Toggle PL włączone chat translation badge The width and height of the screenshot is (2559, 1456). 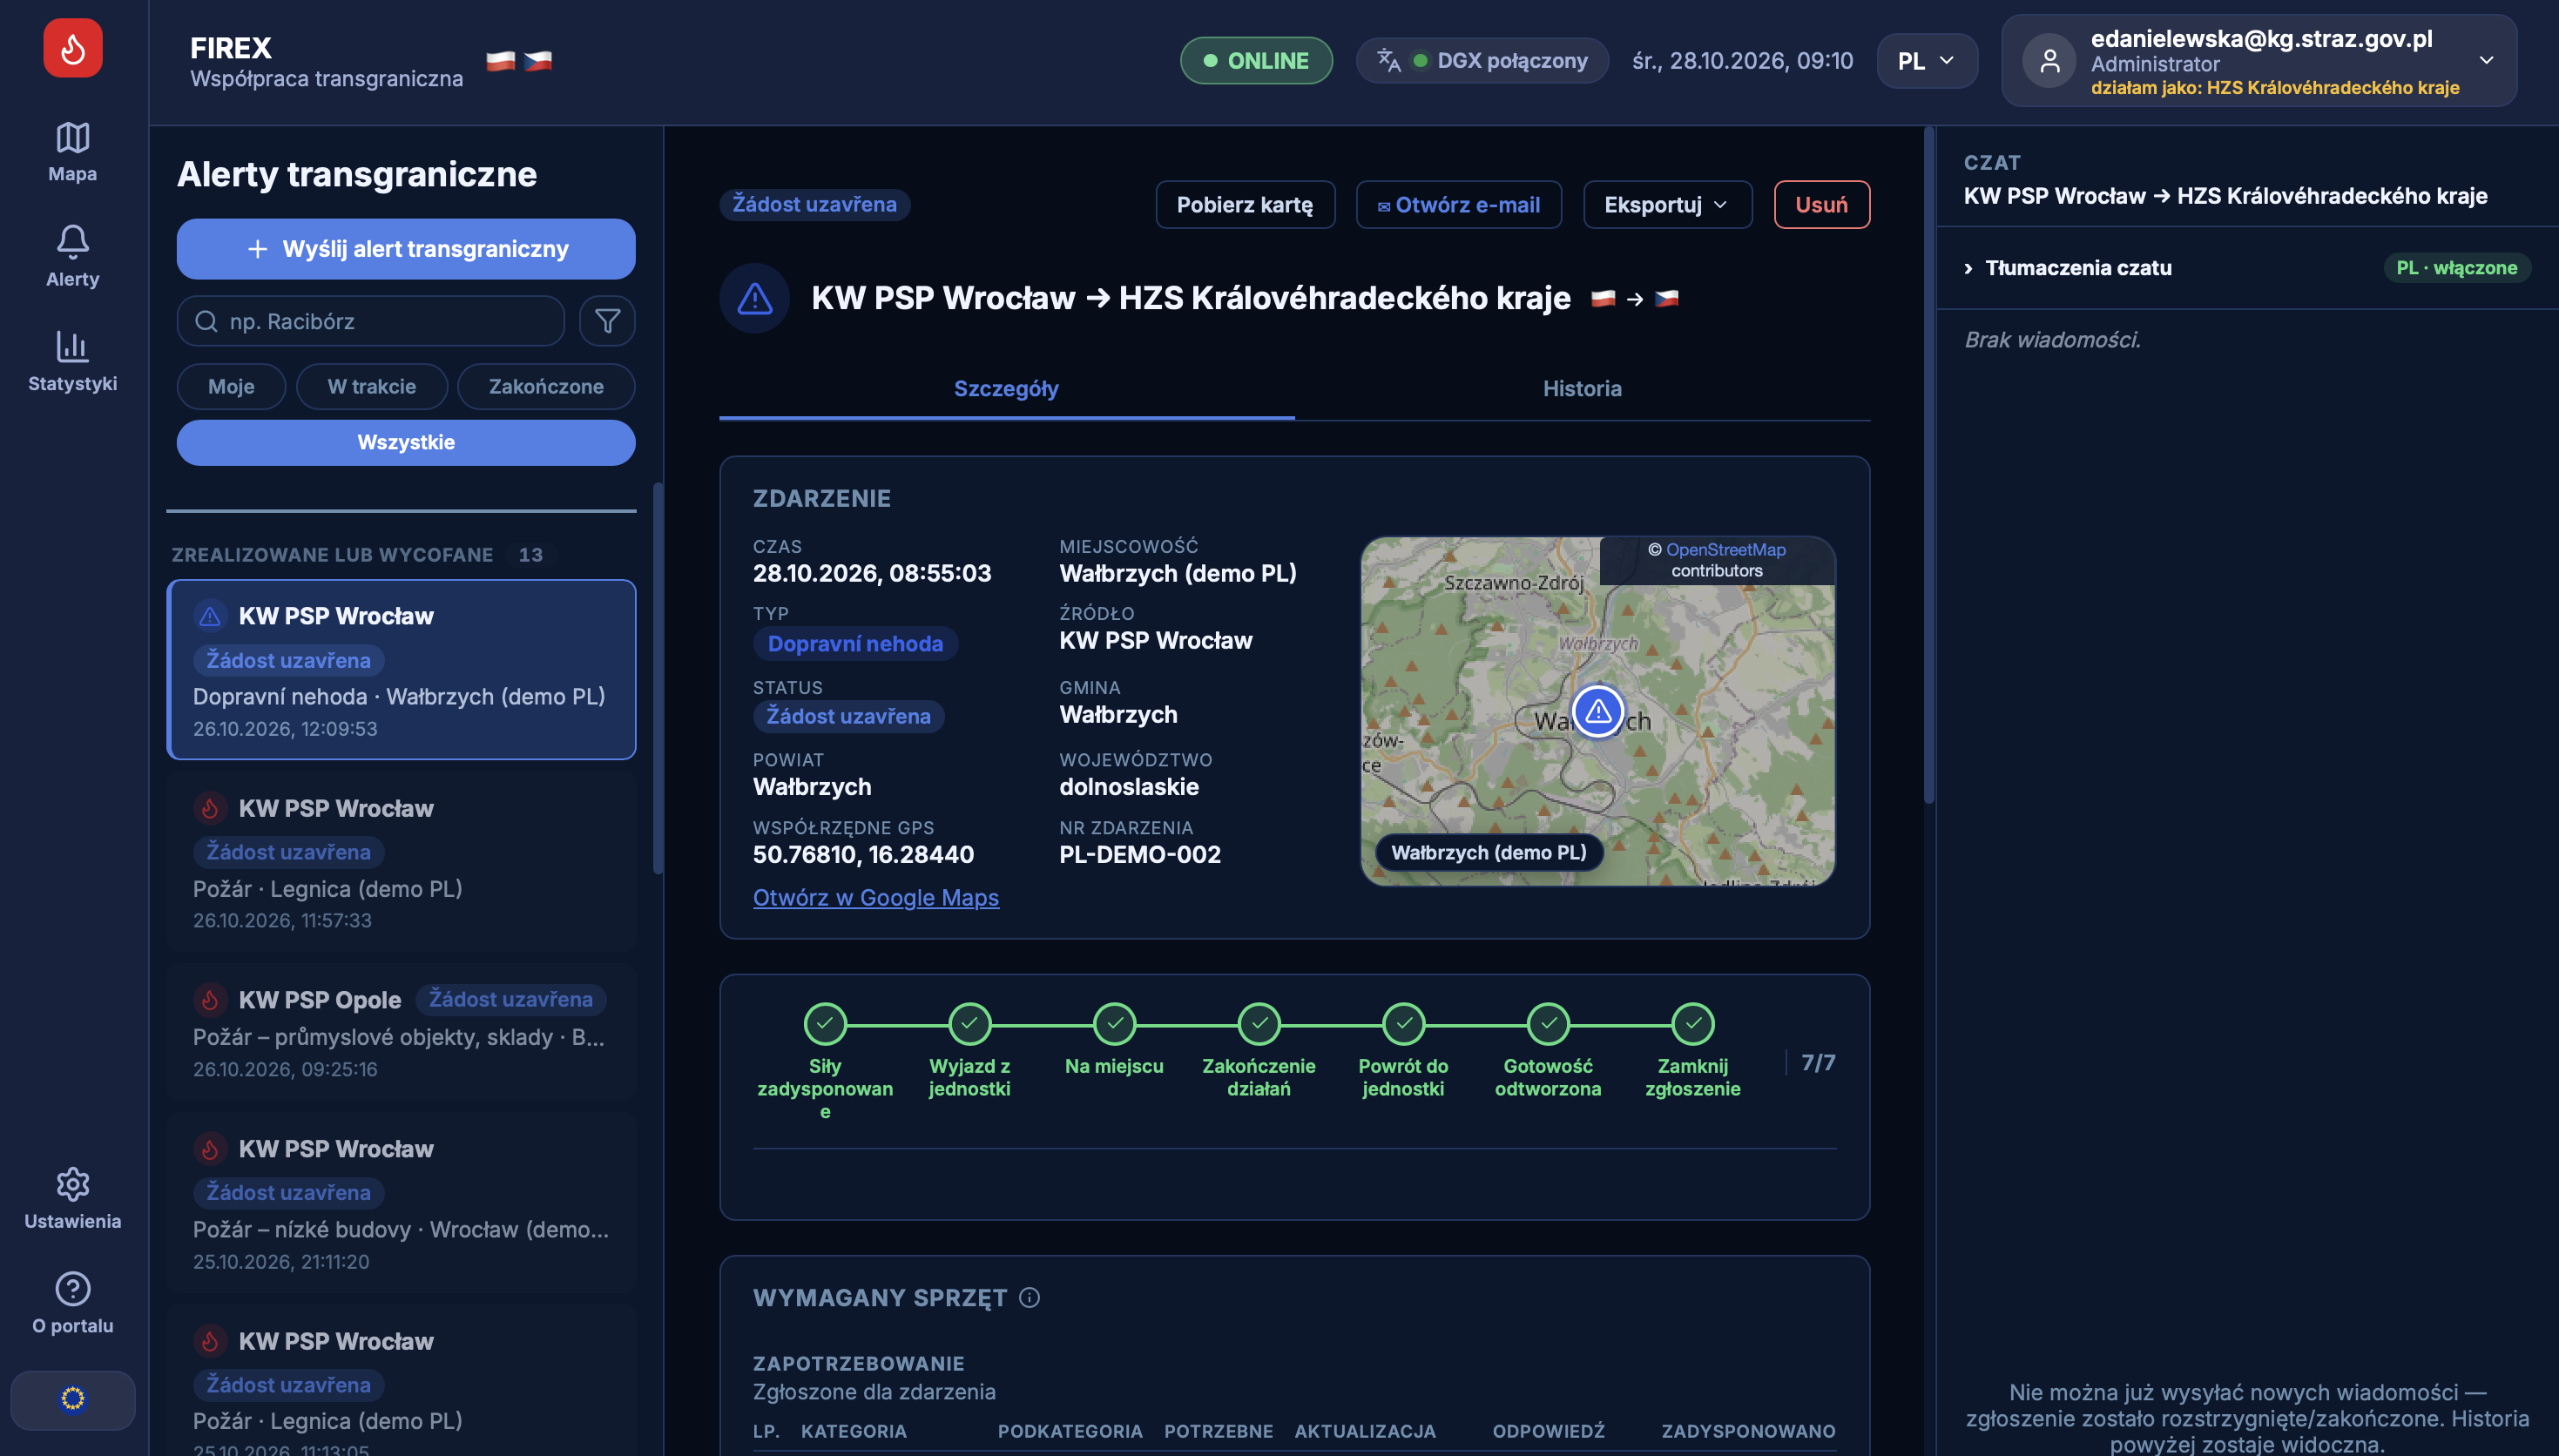click(2457, 267)
